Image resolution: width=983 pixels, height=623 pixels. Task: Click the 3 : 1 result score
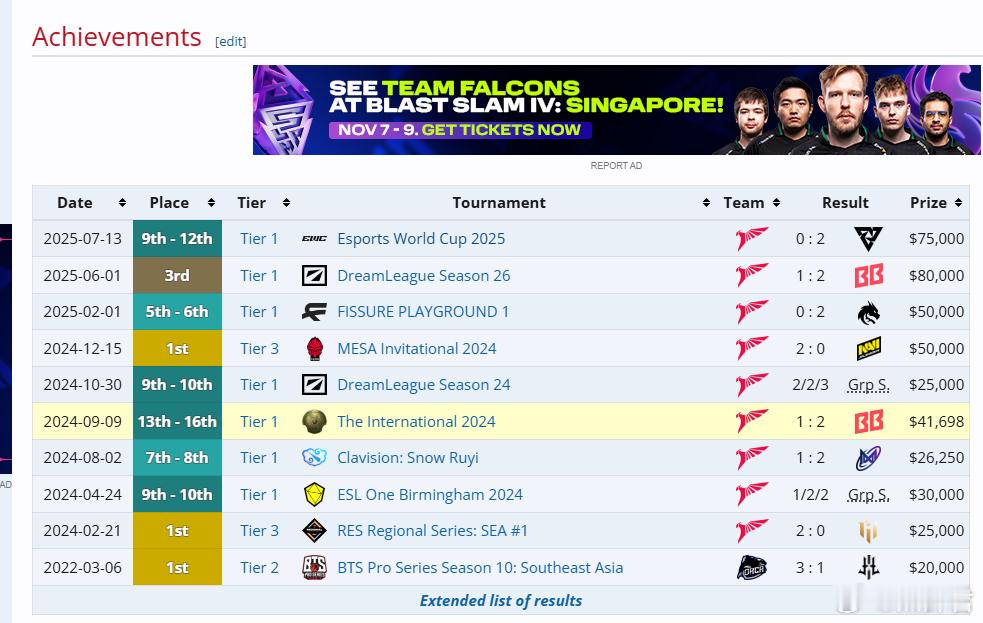pyautogui.click(x=810, y=567)
